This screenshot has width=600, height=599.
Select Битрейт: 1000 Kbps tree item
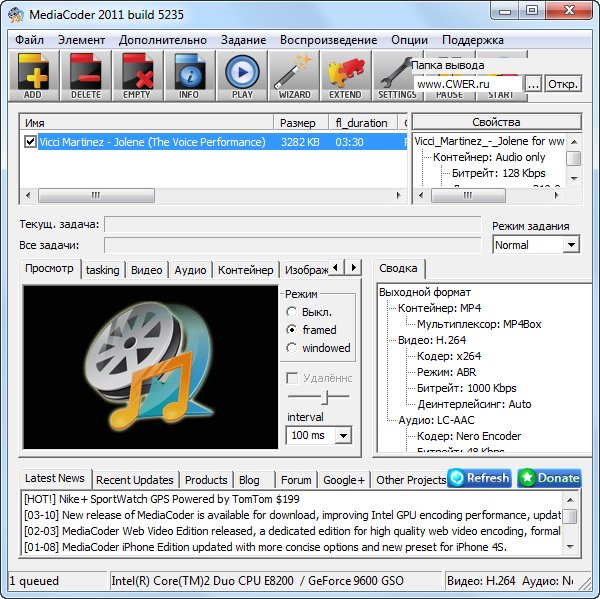[466, 388]
